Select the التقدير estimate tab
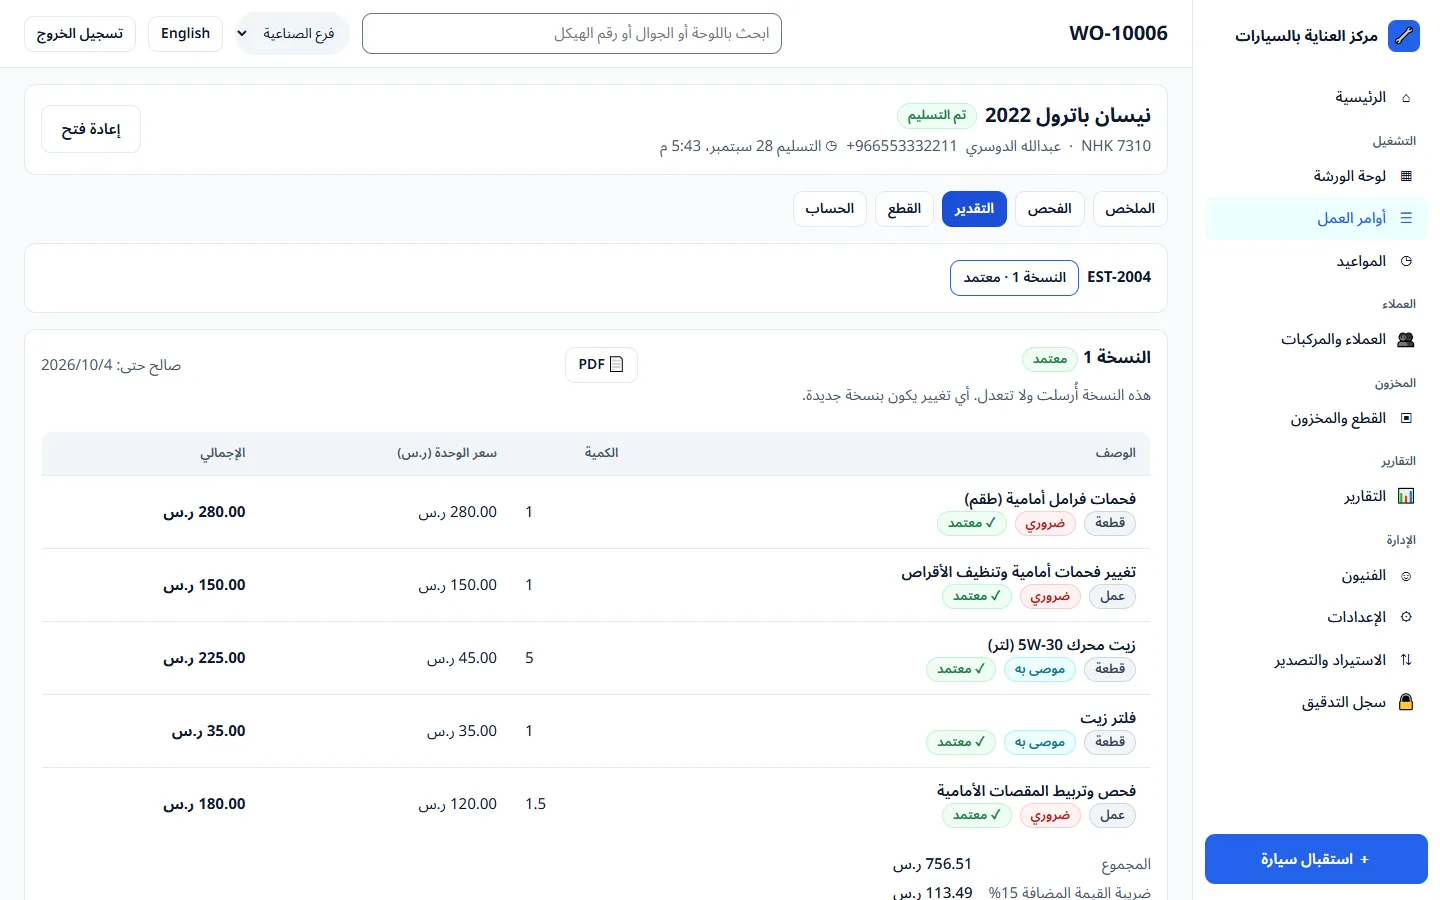 pyautogui.click(x=974, y=209)
